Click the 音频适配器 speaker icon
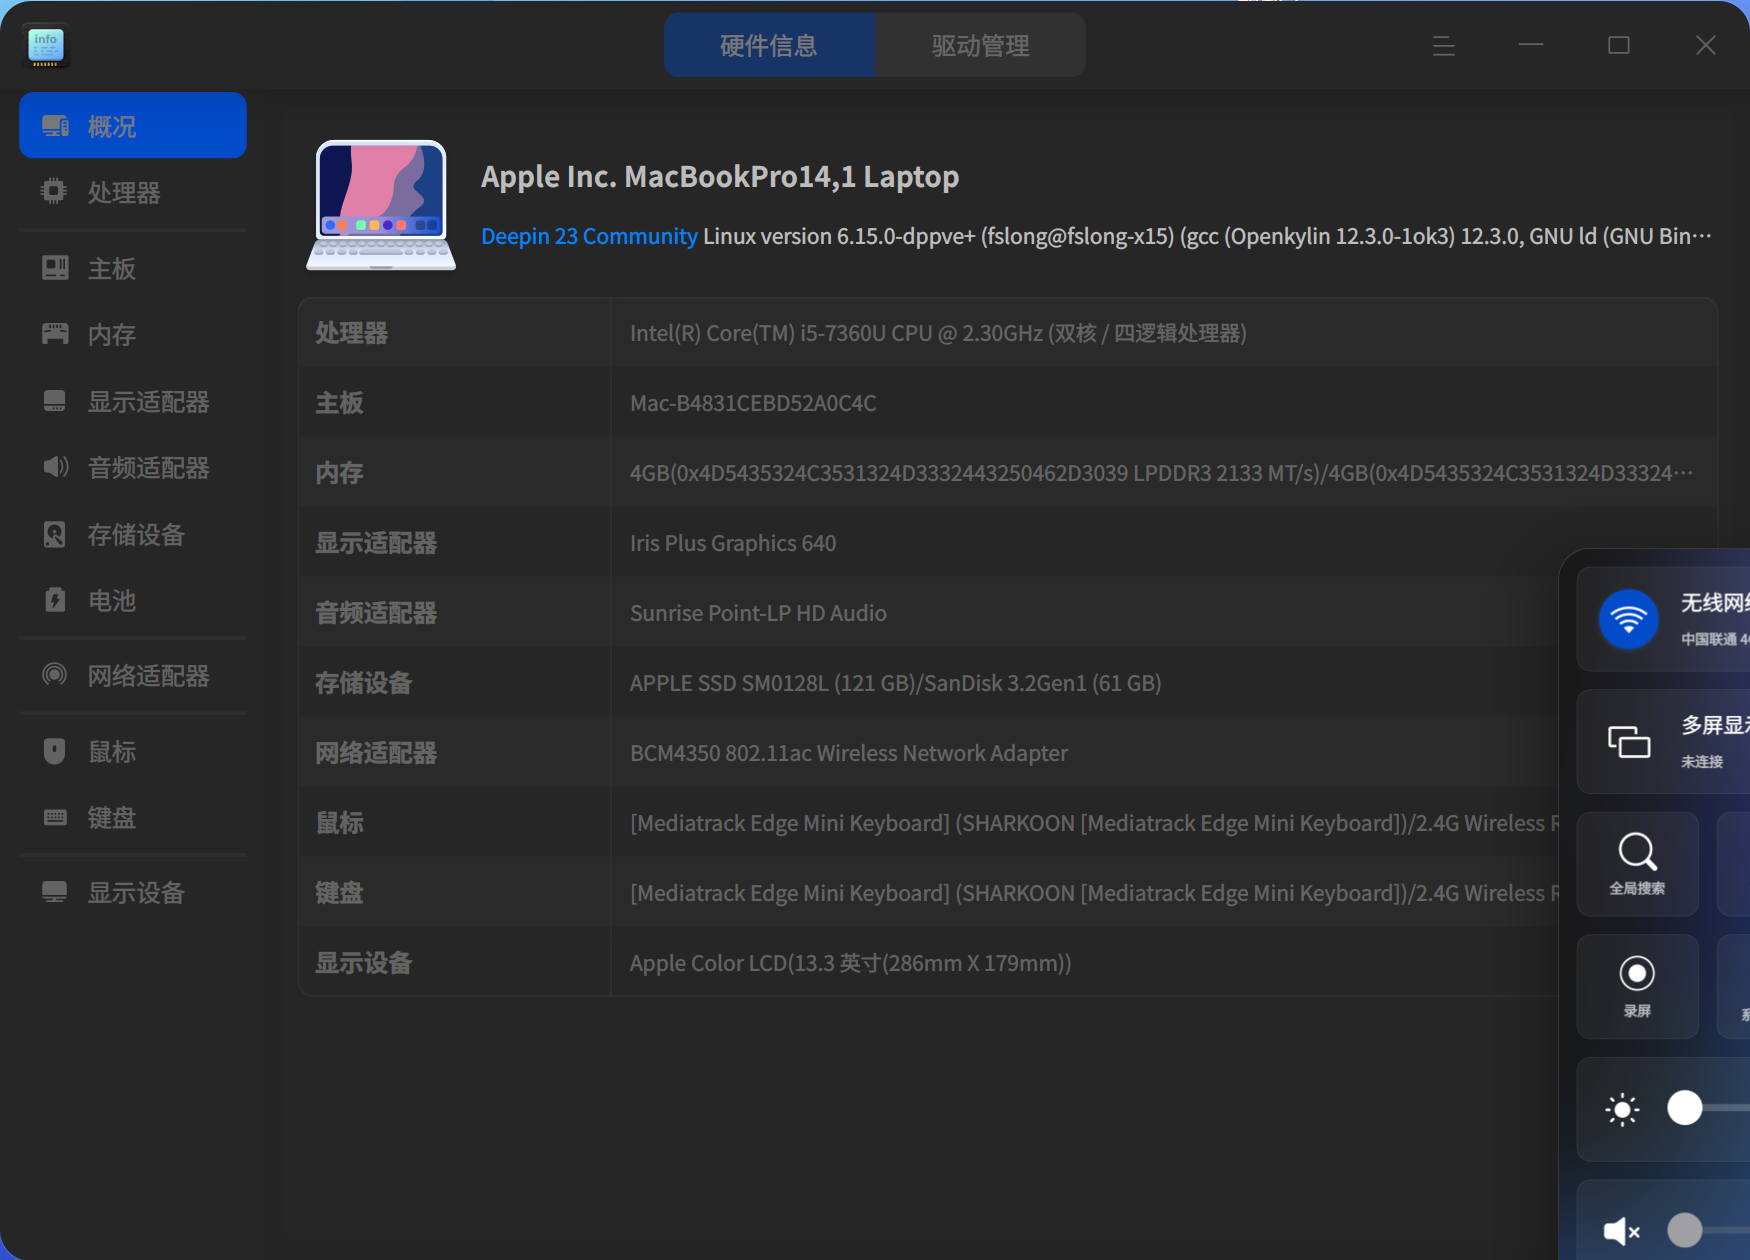This screenshot has width=1750, height=1260. point(55,467)
